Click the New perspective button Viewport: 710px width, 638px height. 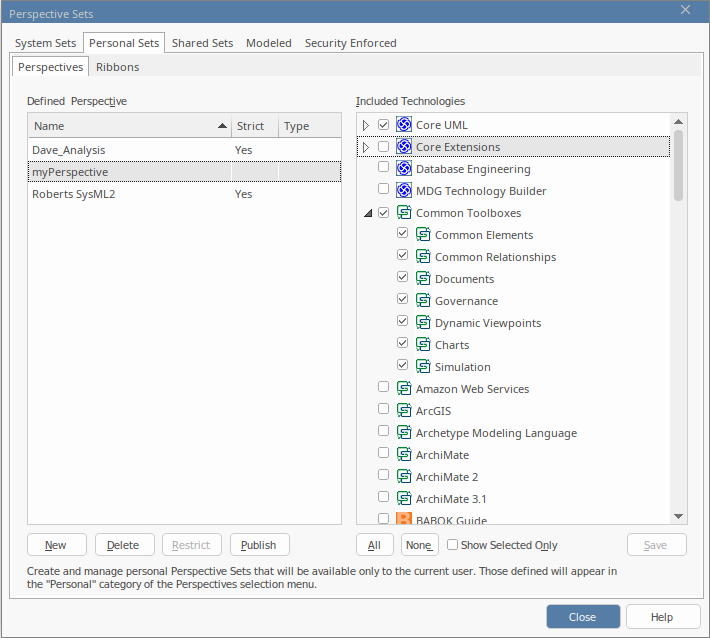(x=56, y=545)
